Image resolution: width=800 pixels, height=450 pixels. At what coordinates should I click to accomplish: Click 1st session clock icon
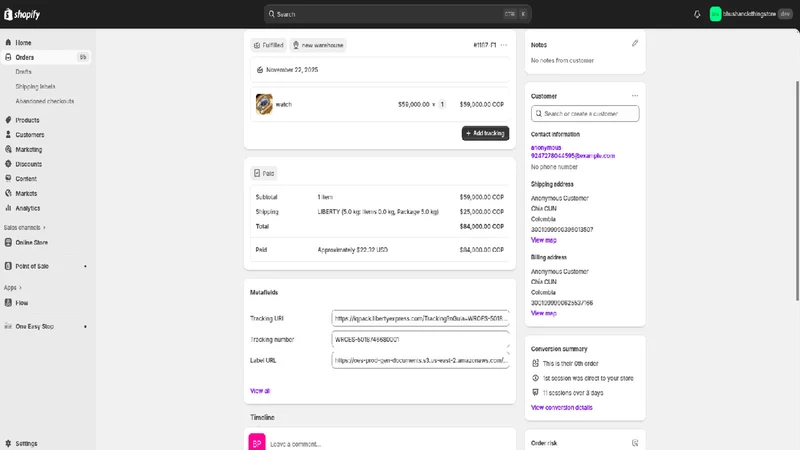pyautogui.click(x=535, y=378)
